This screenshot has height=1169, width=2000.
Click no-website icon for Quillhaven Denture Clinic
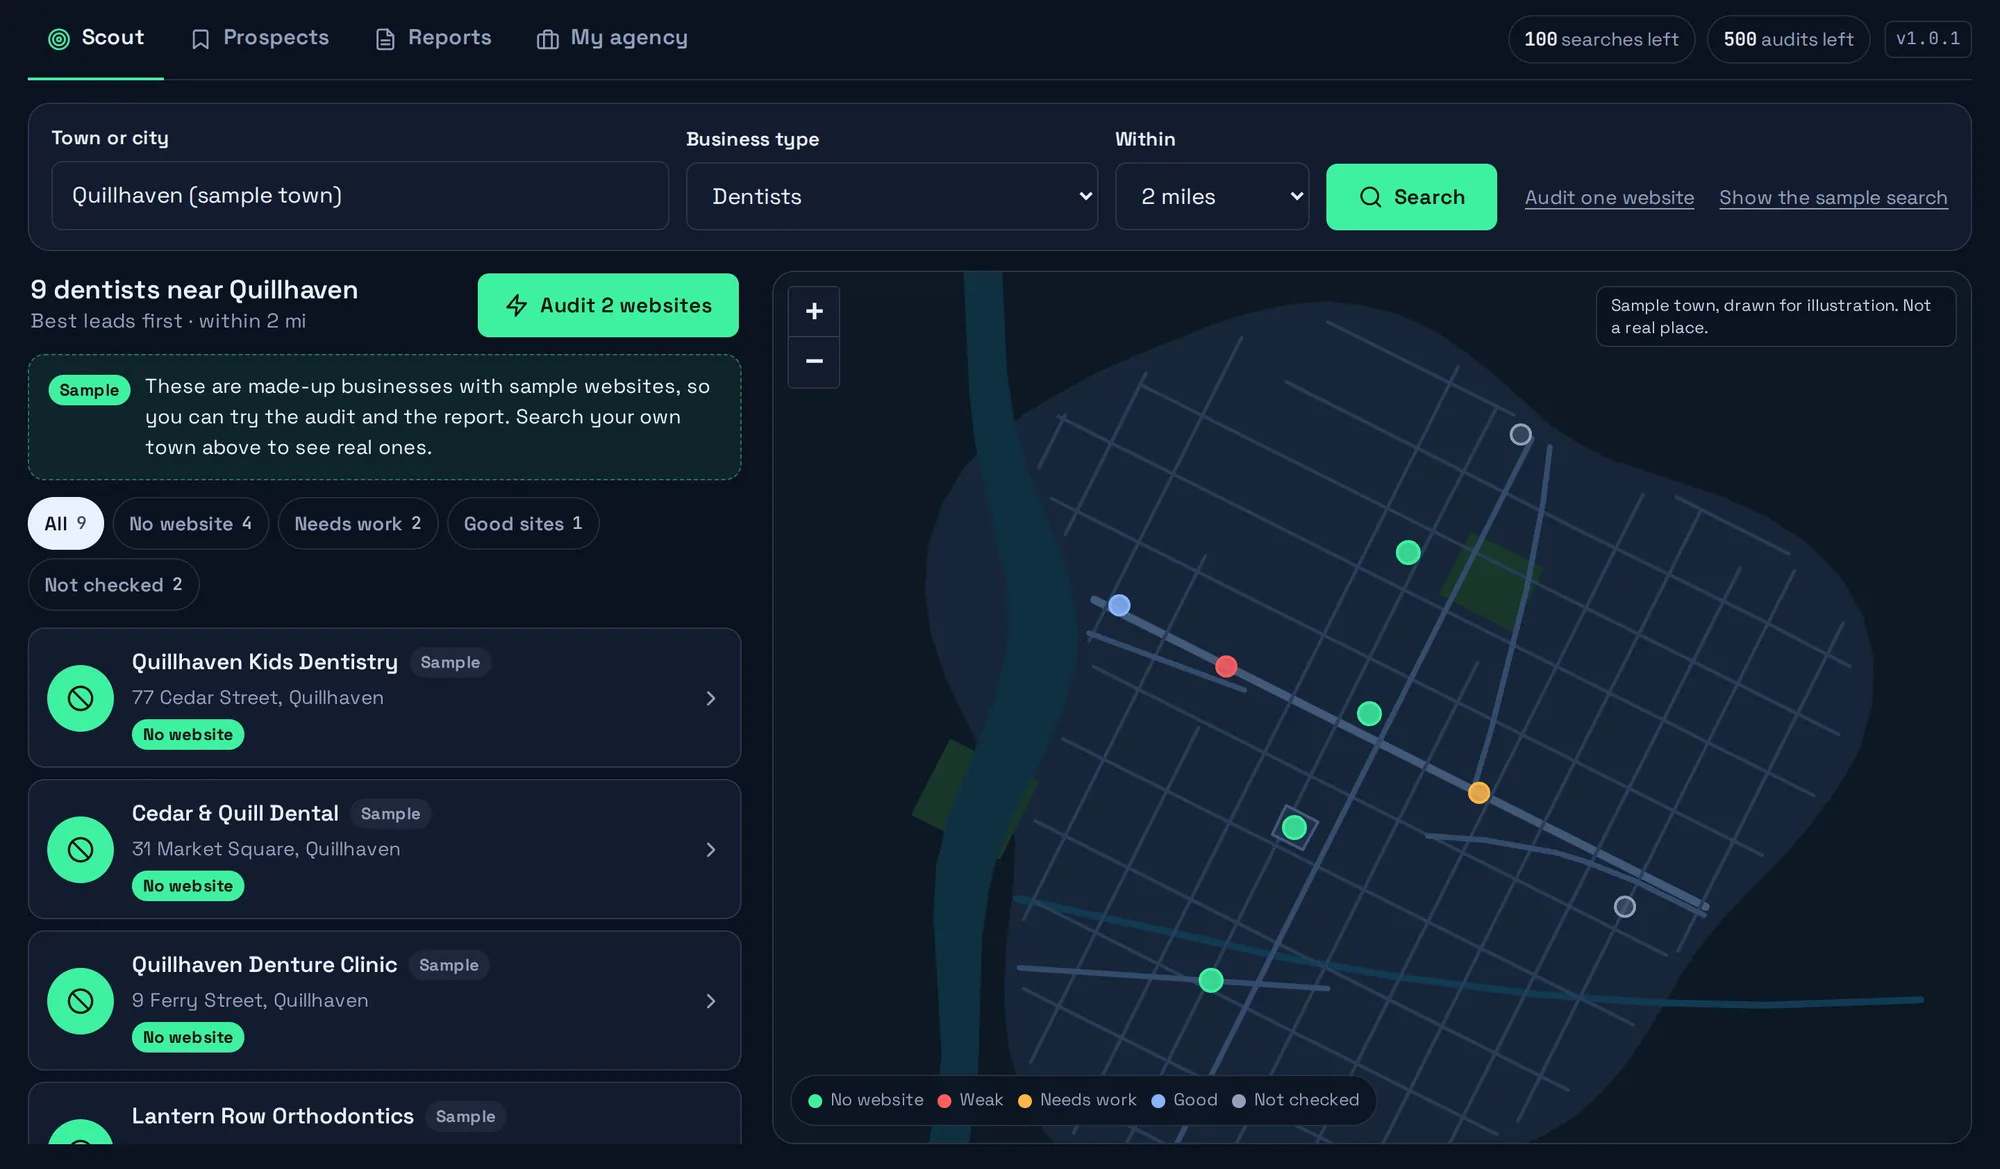80,1001
